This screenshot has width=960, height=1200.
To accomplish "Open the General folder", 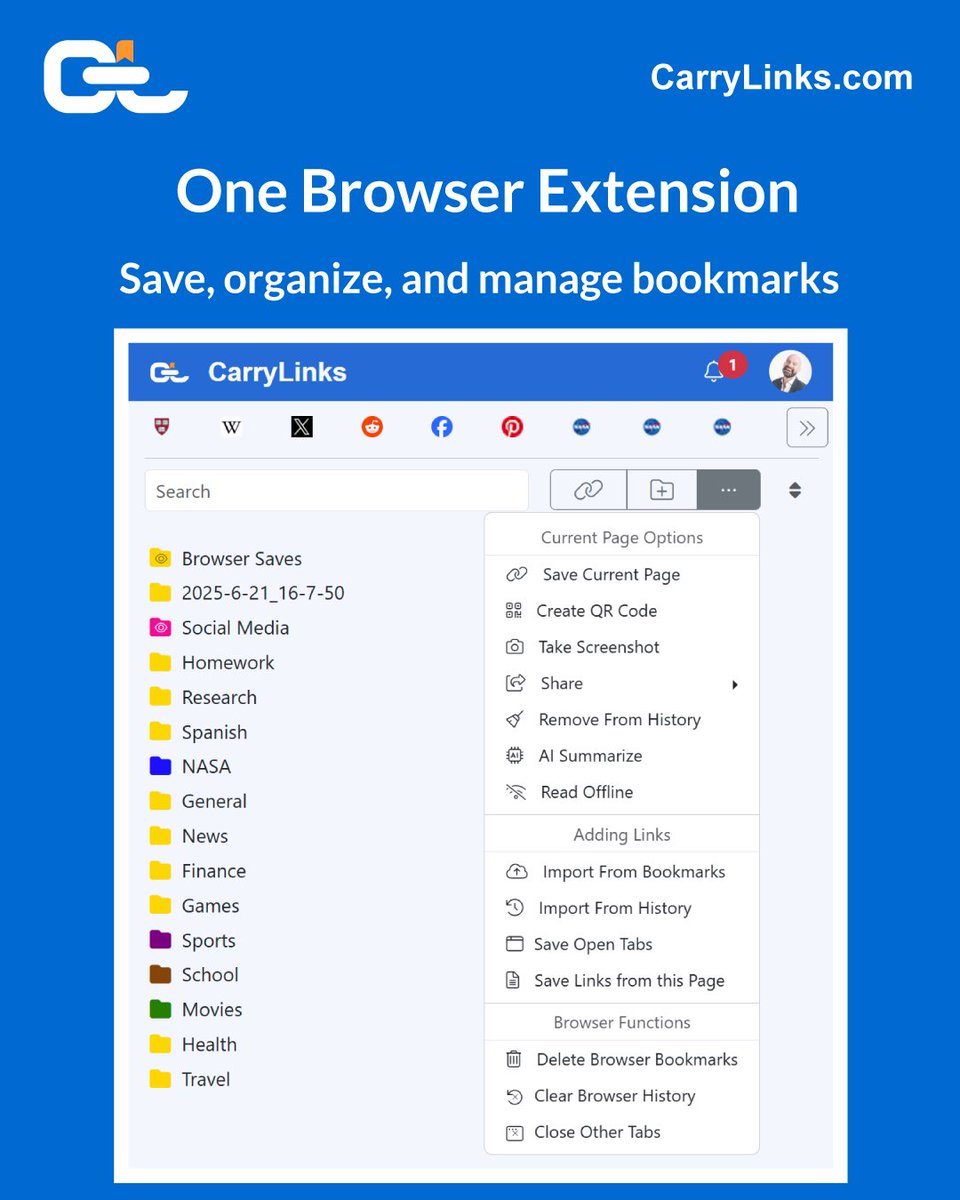I will click(x=198, y=801).
